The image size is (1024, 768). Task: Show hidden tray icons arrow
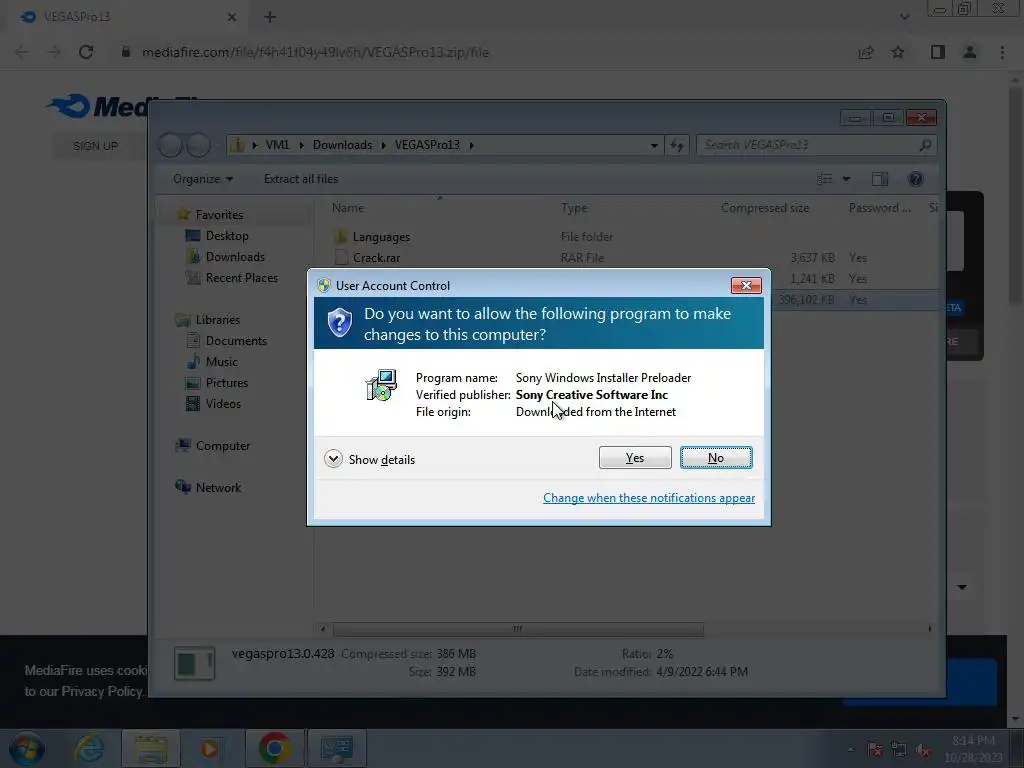point(850,750)
